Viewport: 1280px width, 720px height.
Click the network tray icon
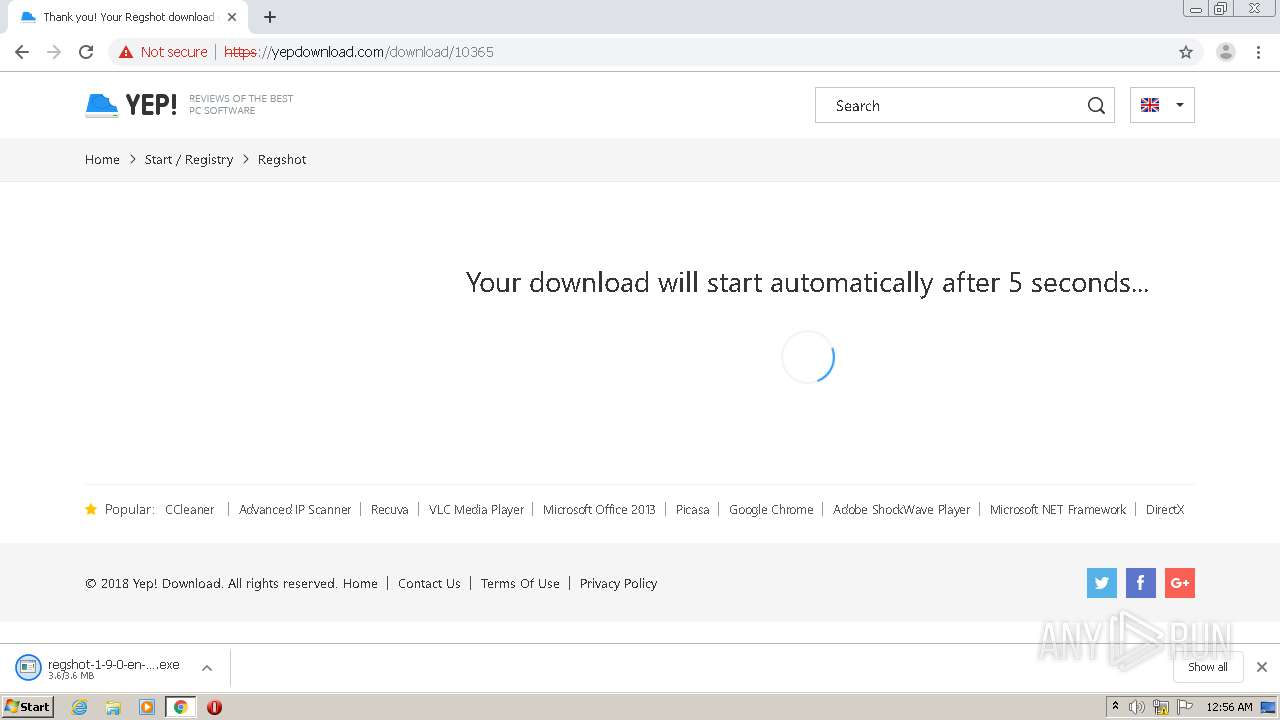tap(1161, 707)
